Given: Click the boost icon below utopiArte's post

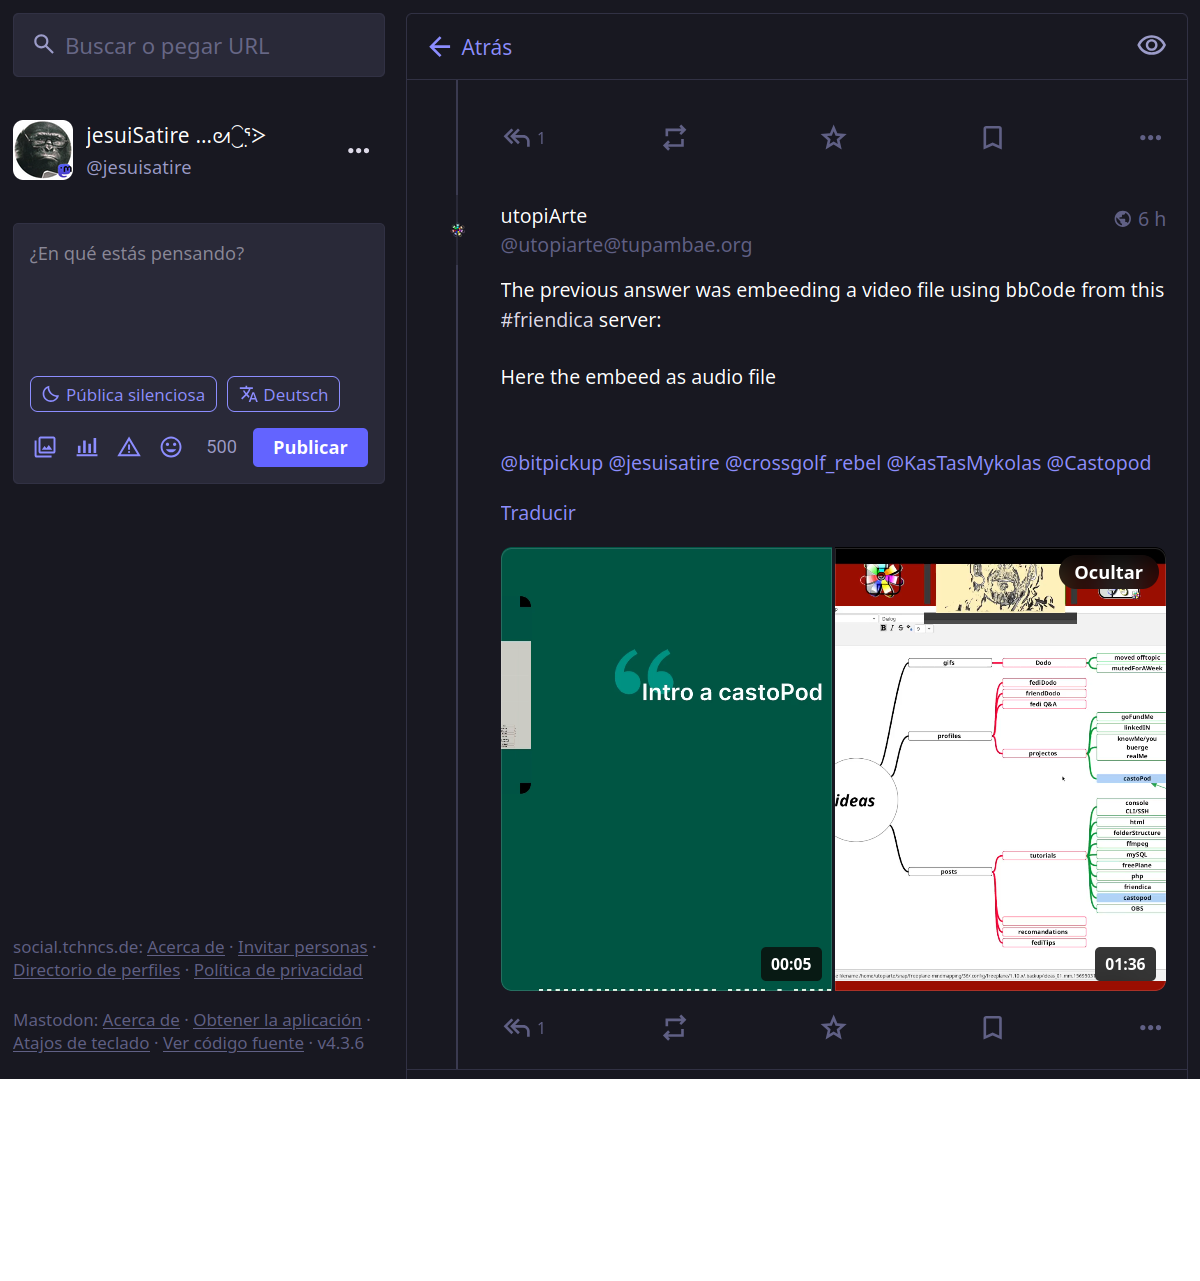Looking at the screenshot, I should click(674, 1027).
